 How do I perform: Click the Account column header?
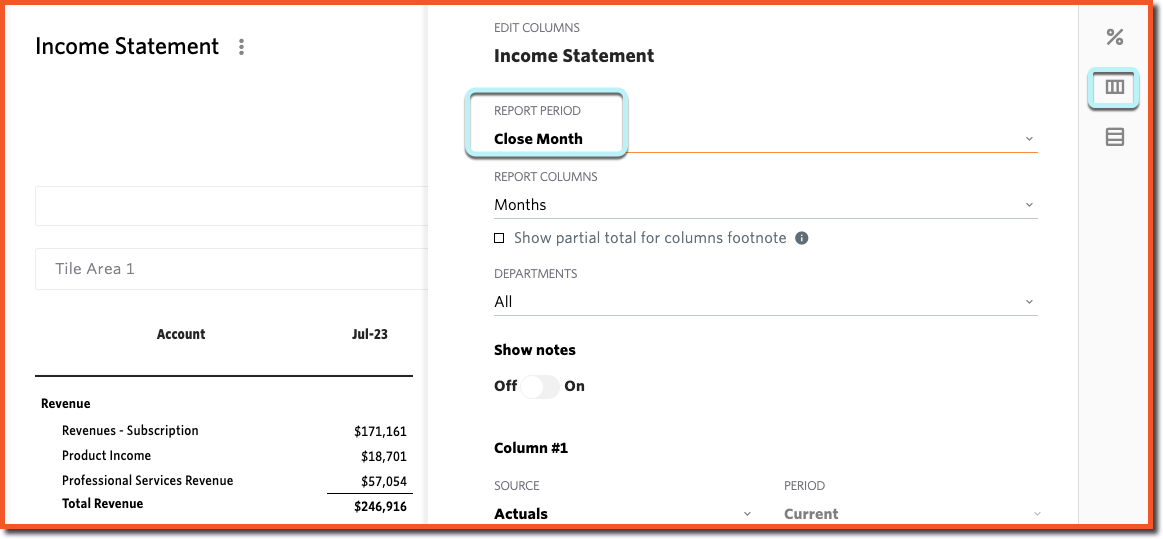point(181,334)
